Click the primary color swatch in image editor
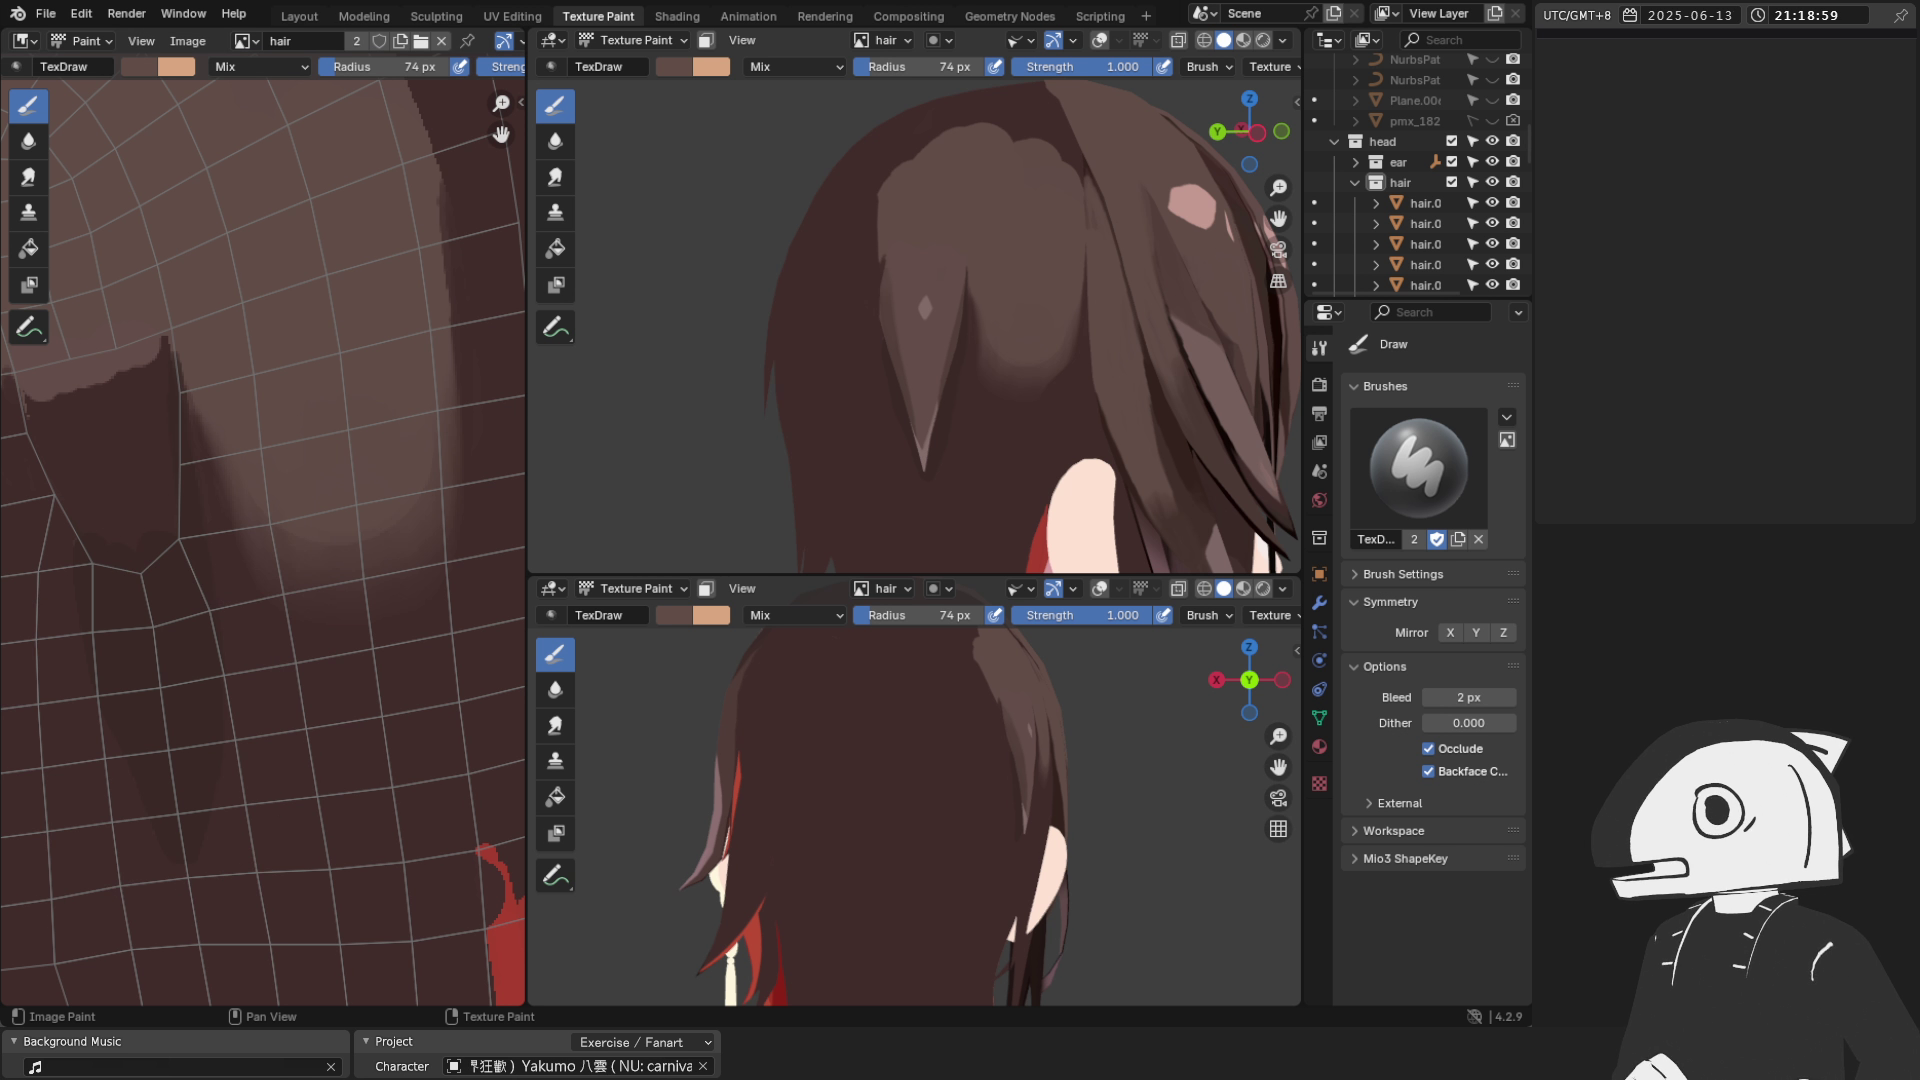This screenshot has height=1080, width=1920. click(139, 67)
